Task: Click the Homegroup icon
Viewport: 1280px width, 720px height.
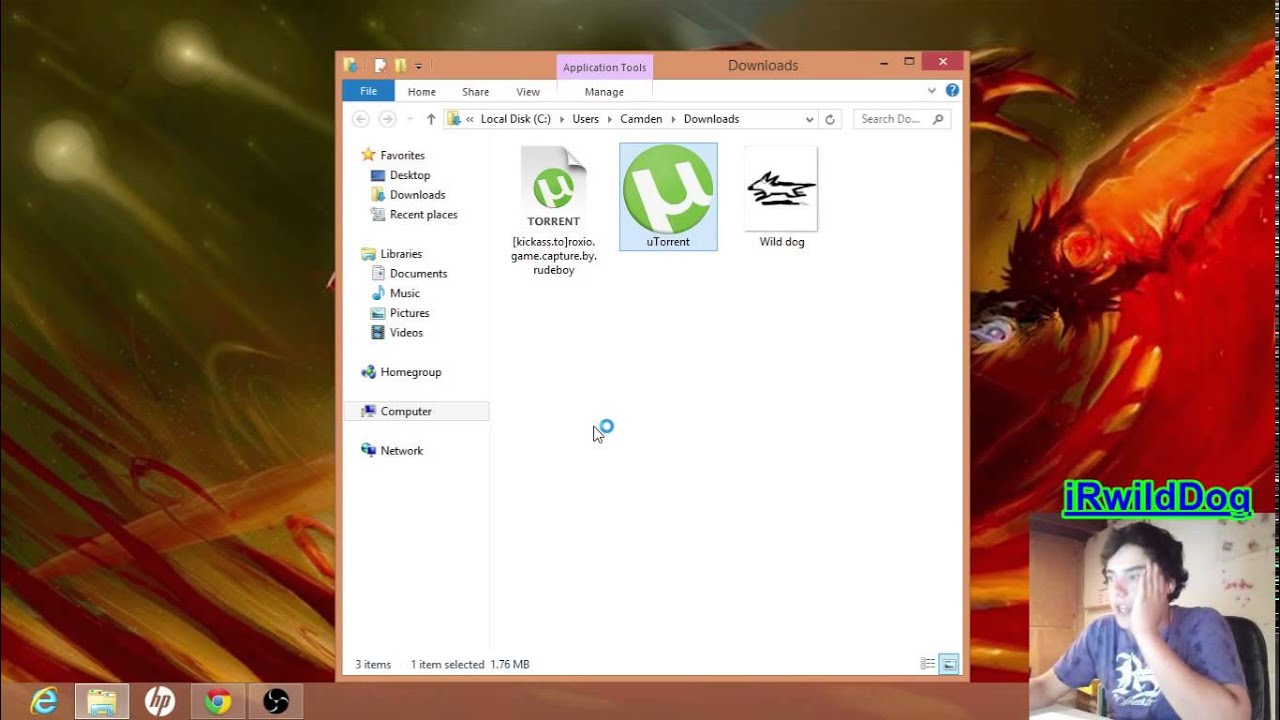Action: [368, 372]
